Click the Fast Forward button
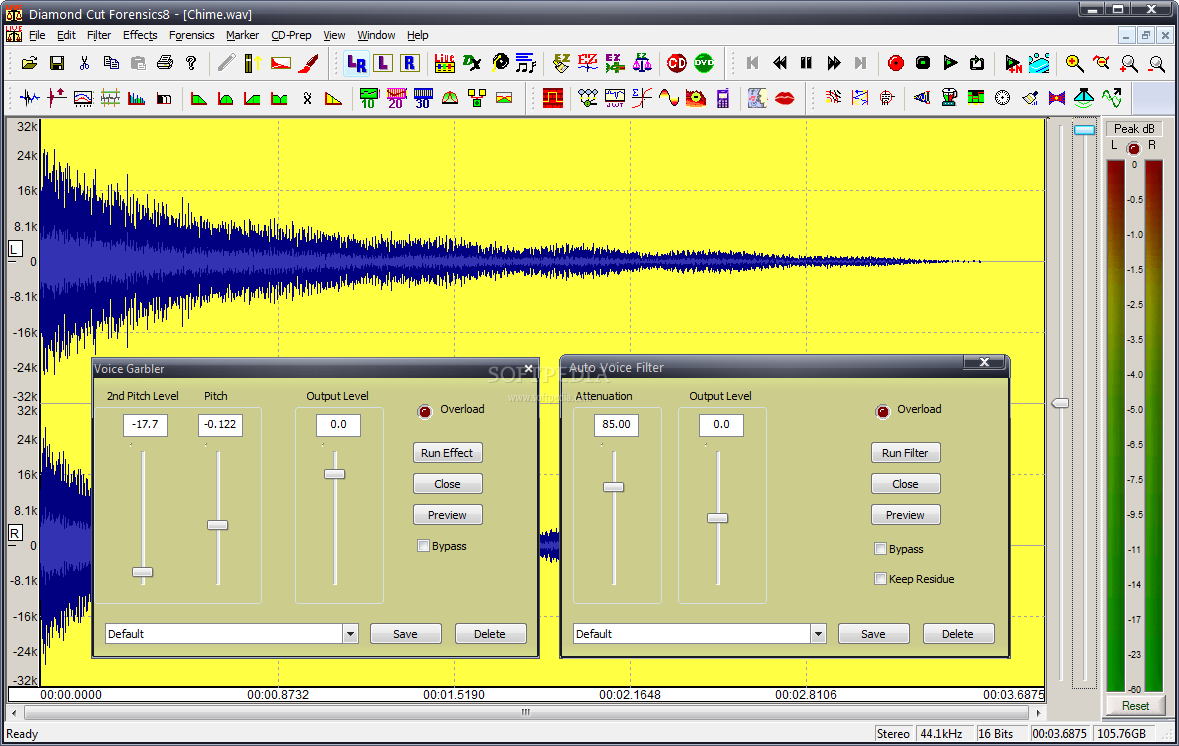The height and width of the screenshot is (746, 1179). click(x=833, y=63)
